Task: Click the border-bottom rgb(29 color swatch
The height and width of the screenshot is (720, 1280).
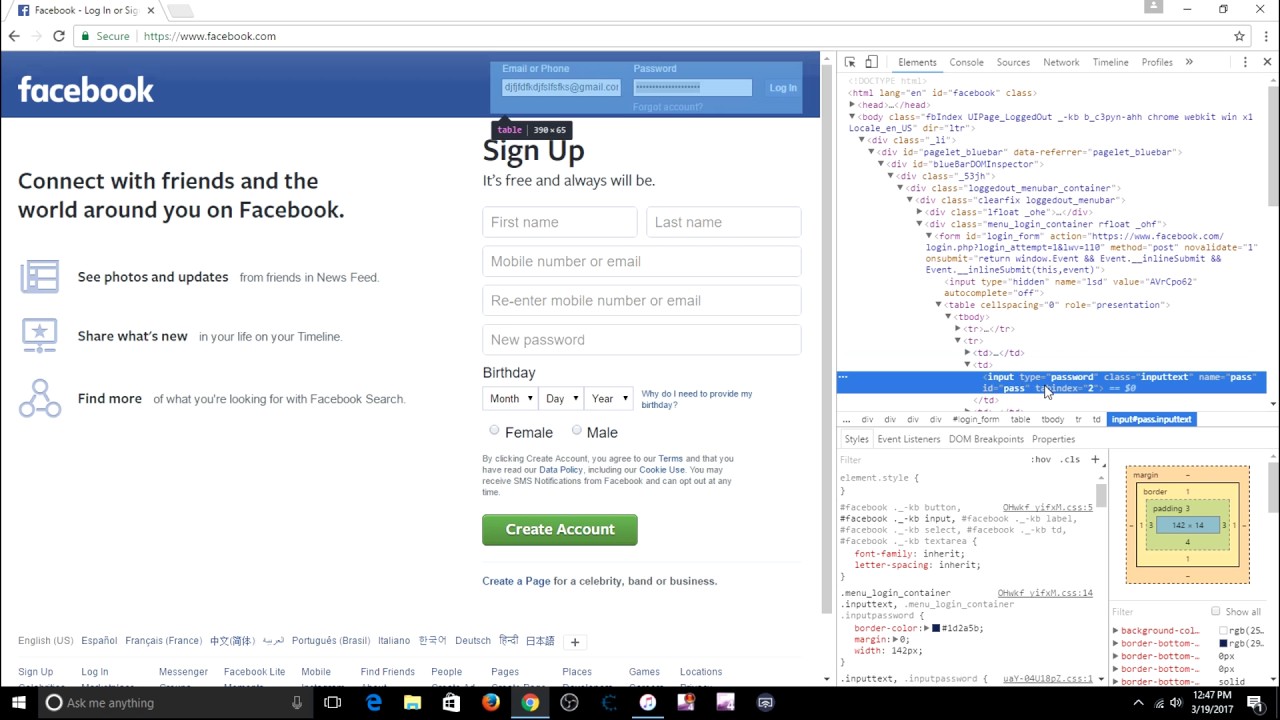Action: point(1223,643)
